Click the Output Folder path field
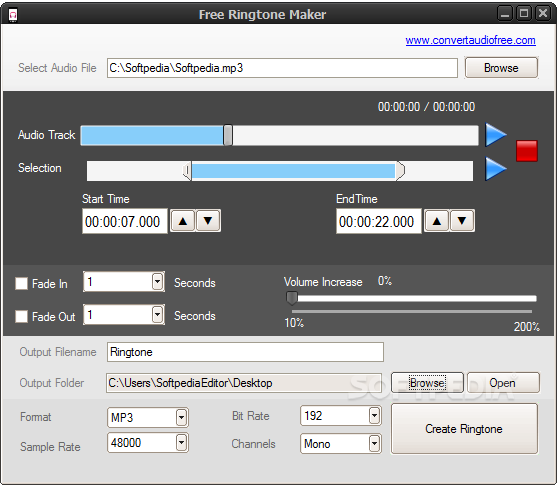 (x=244, y=383)
